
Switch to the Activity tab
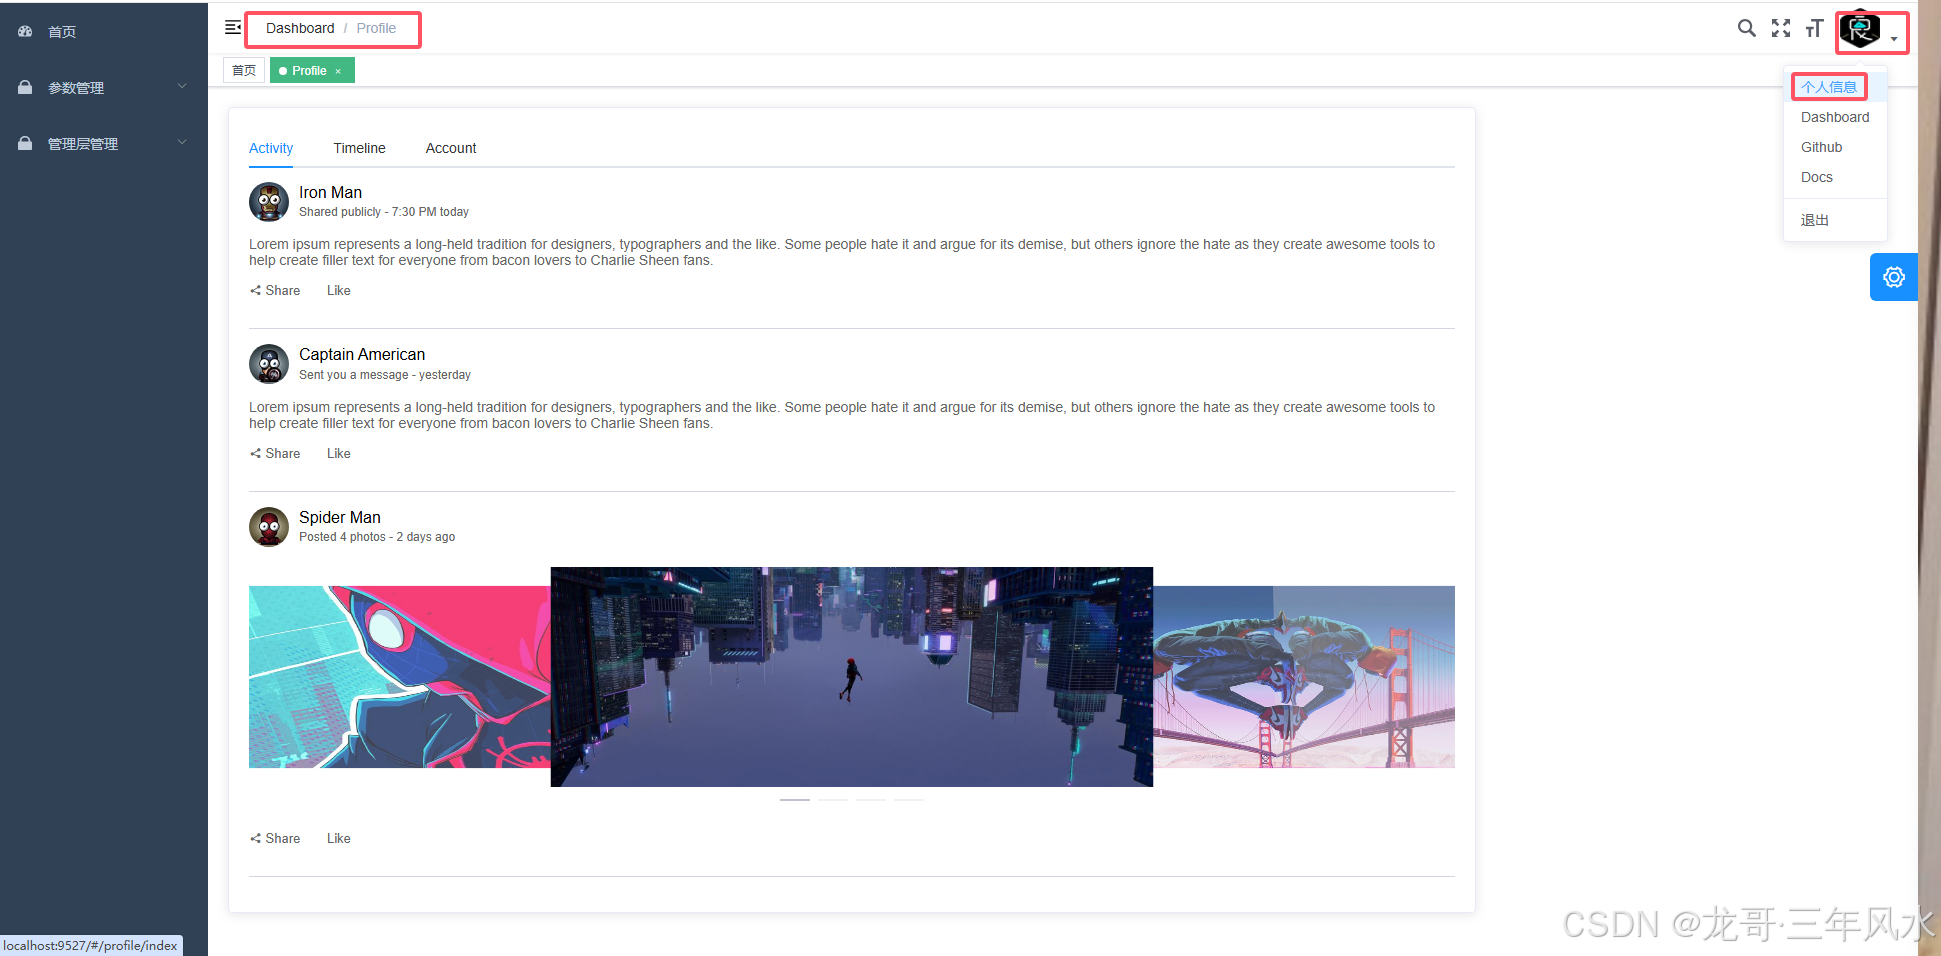tap(271, 148)
